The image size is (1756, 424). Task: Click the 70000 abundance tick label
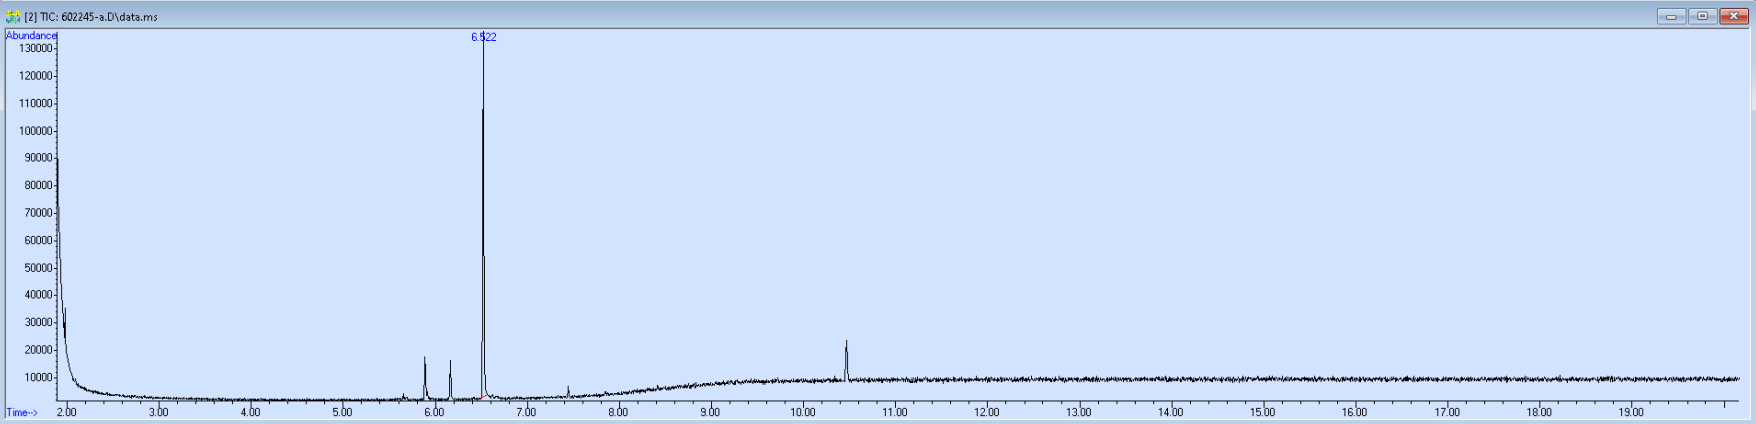[x=39, y=213]
